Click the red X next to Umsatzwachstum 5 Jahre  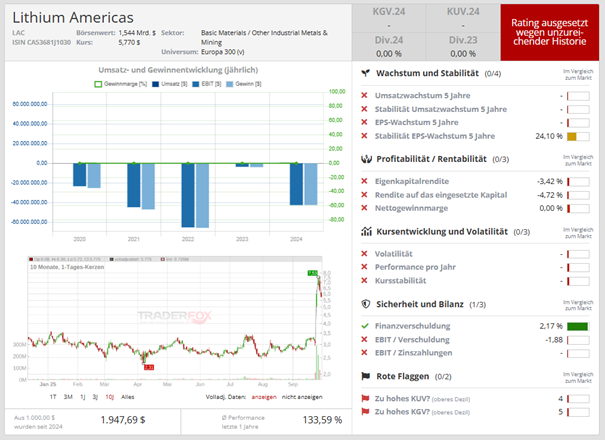(364, 95)
